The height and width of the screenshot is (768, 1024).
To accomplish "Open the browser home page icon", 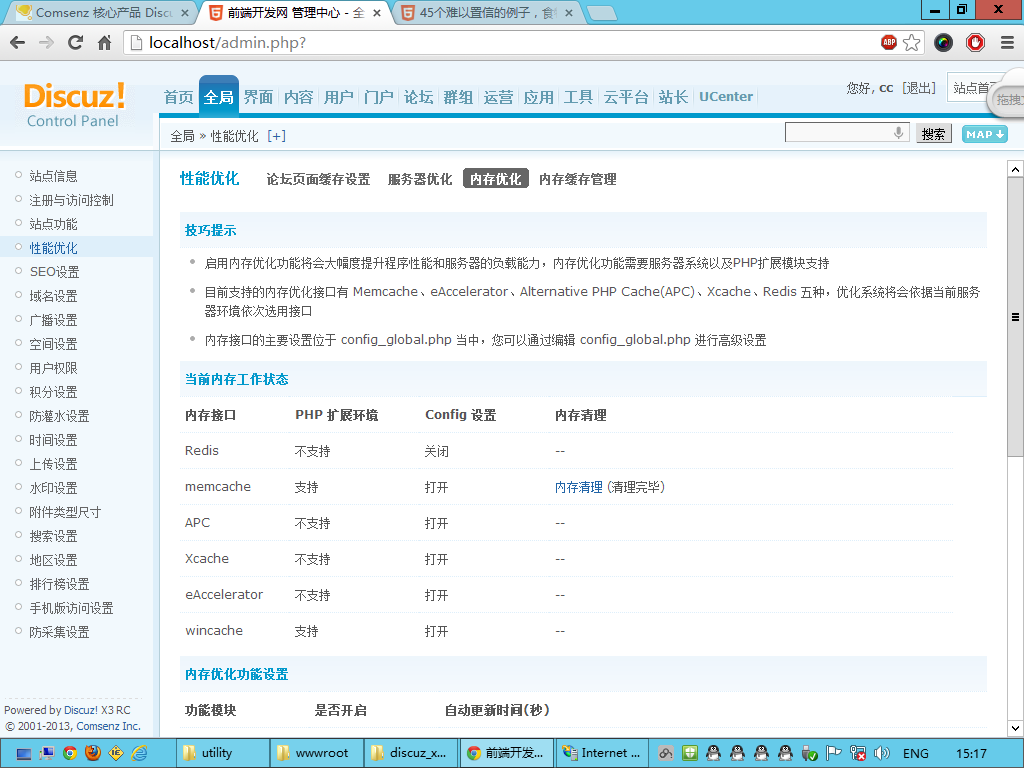I will (x=104, y=43).
